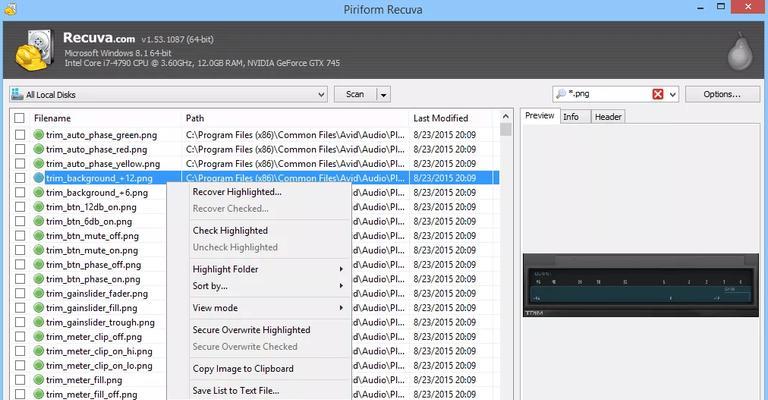The width and height of the screenshot is (768, 400).
Task: Select the Preview tab
Action: point(540,116)
